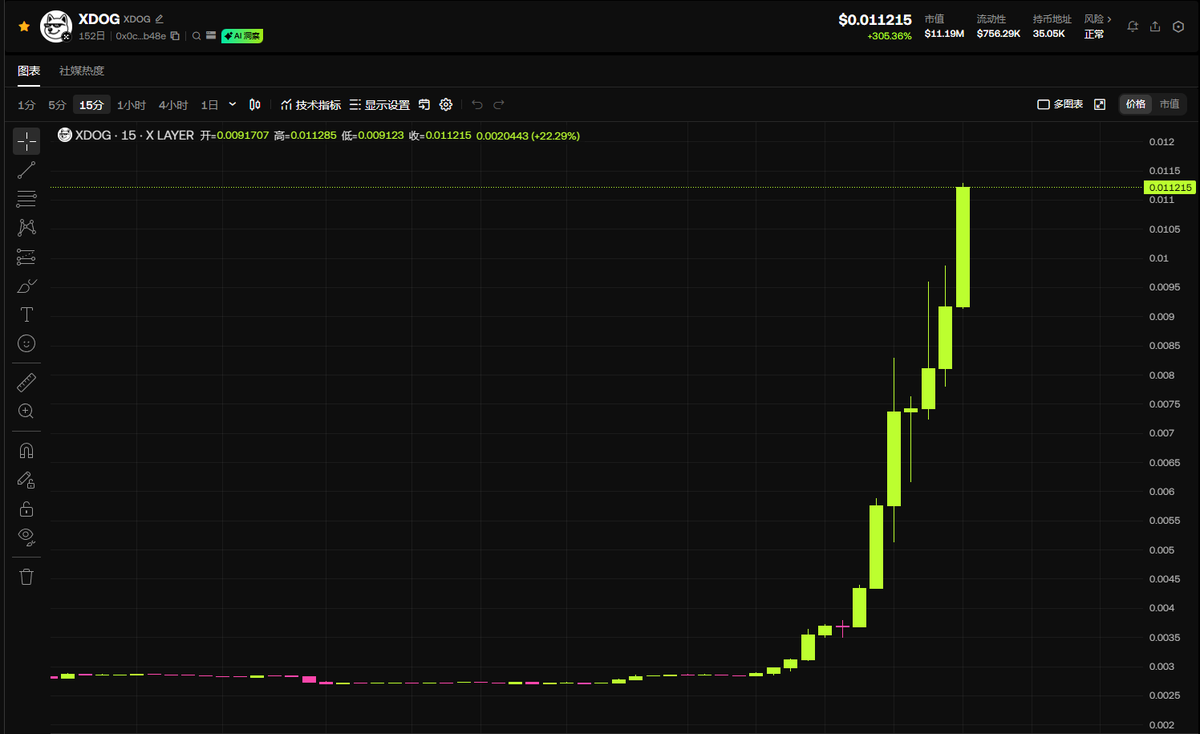Select the 4小时 timeframe
Screen dimensions: 1200x734
[172, 104]
